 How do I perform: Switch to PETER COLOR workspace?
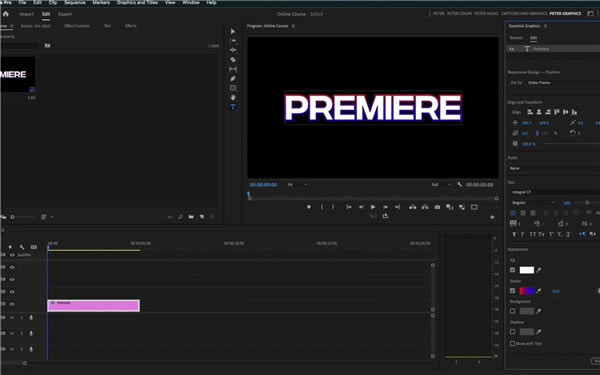click(x=459, y=13)
